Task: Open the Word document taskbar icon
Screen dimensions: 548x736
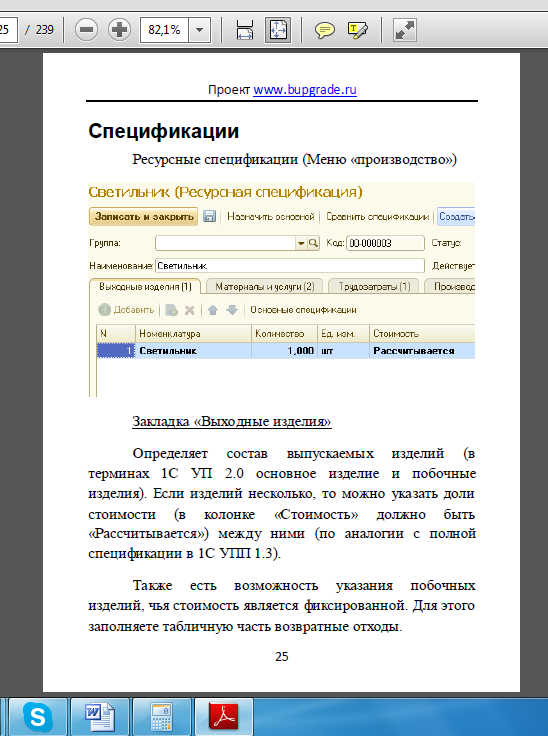Action: [x=100, y=717]
